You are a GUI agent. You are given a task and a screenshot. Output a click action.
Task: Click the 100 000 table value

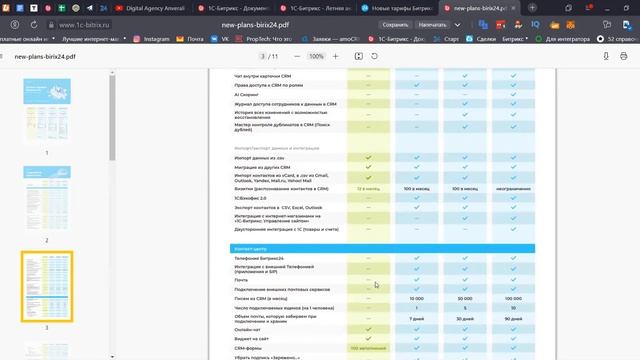(513, 298)
